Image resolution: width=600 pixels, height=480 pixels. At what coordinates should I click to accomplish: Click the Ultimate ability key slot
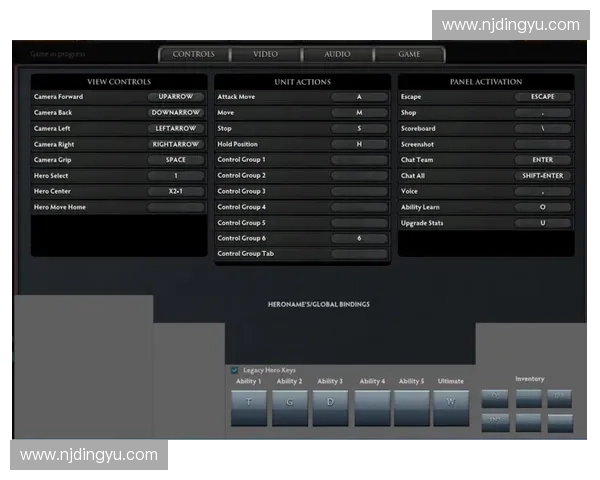450,408
